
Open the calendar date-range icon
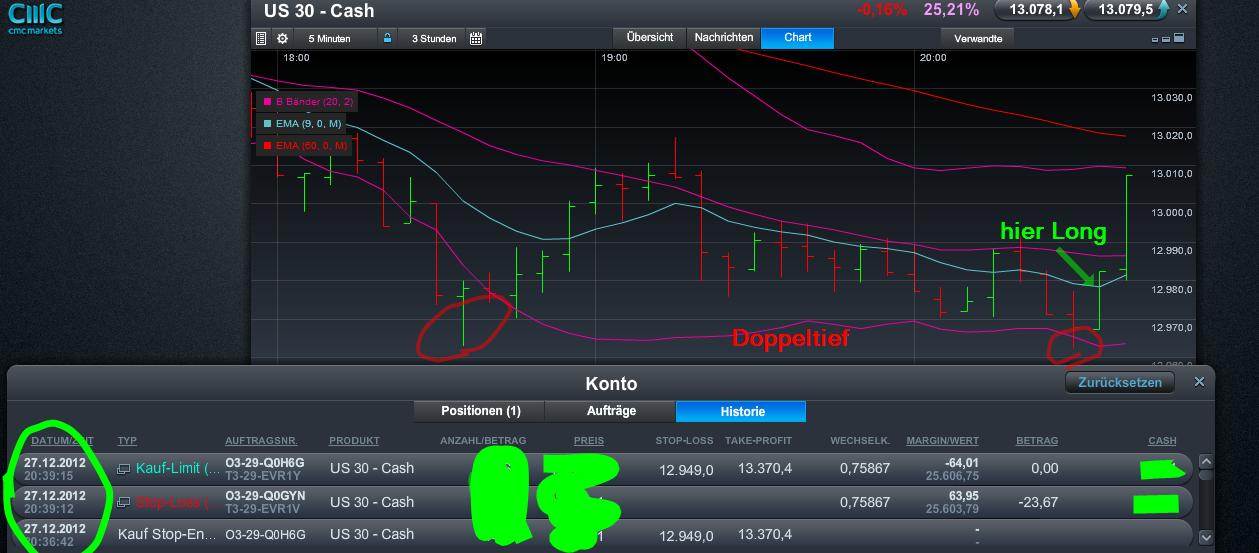tap(476, 38)
